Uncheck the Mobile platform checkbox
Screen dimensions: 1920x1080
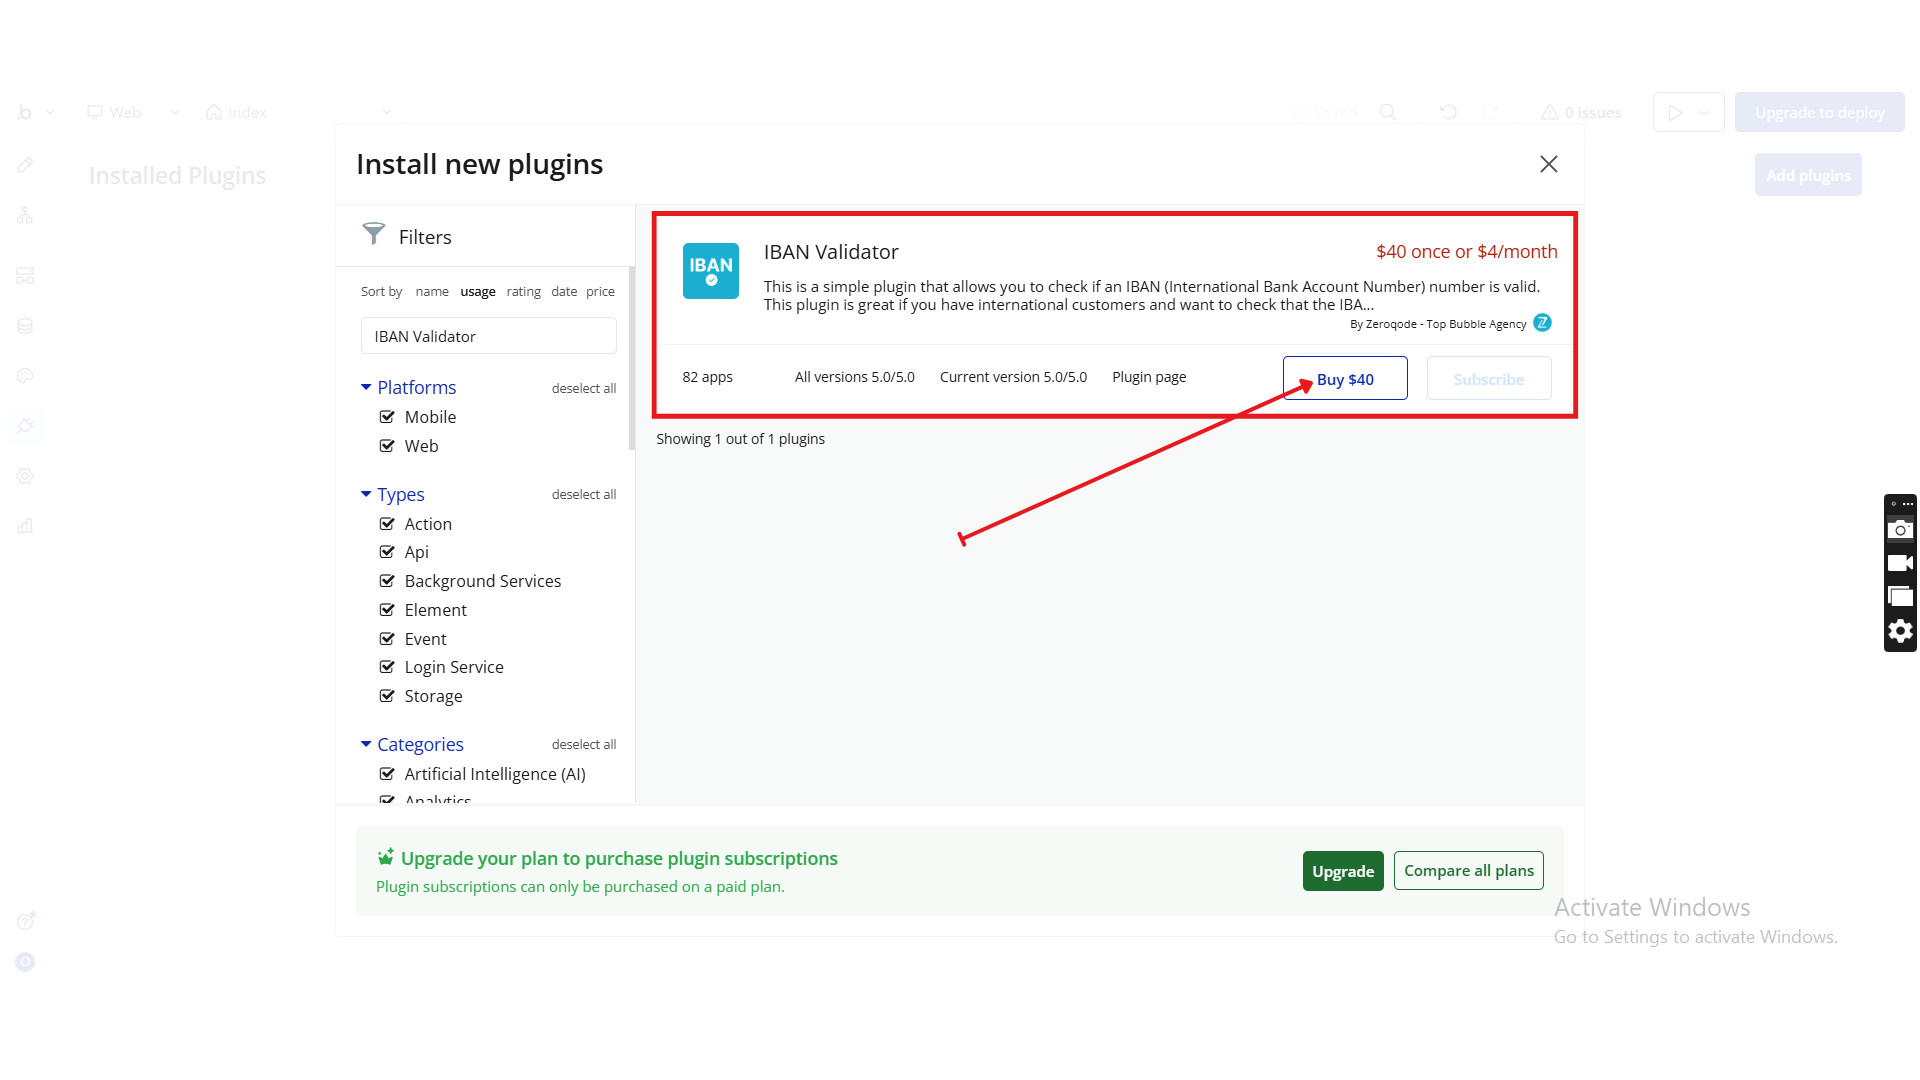click(387, 417)
